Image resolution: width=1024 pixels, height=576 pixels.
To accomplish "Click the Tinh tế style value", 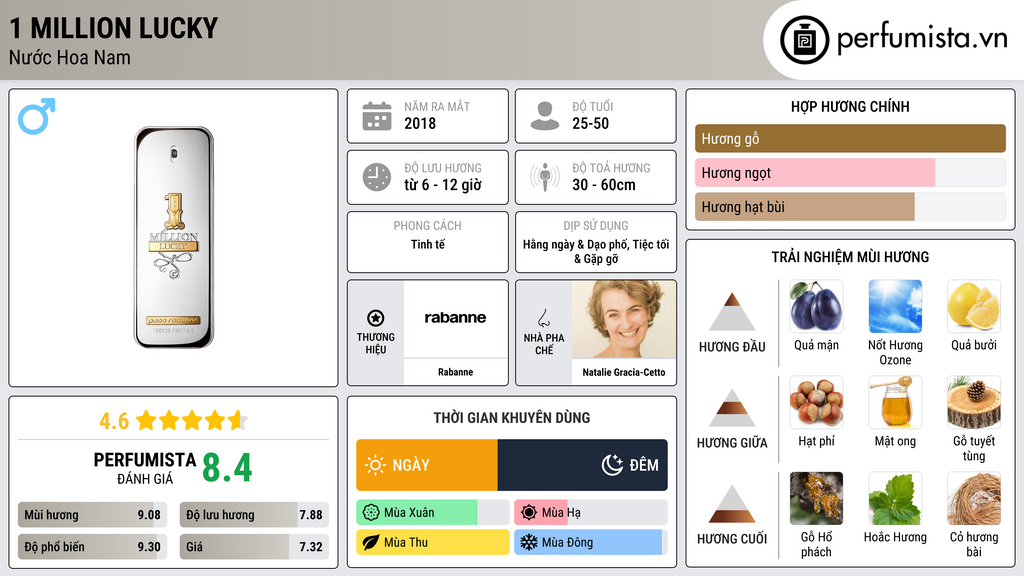I will coord(428,244).
